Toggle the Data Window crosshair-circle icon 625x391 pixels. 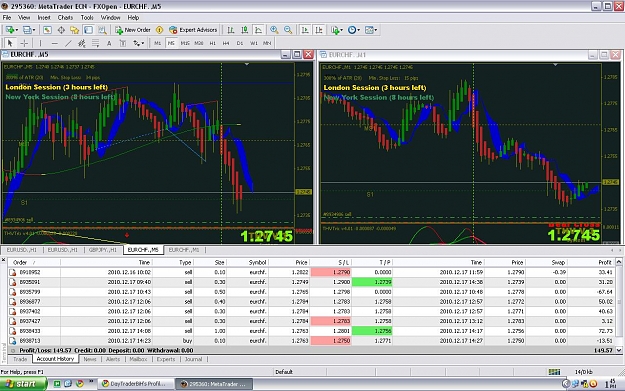point(61,30)
